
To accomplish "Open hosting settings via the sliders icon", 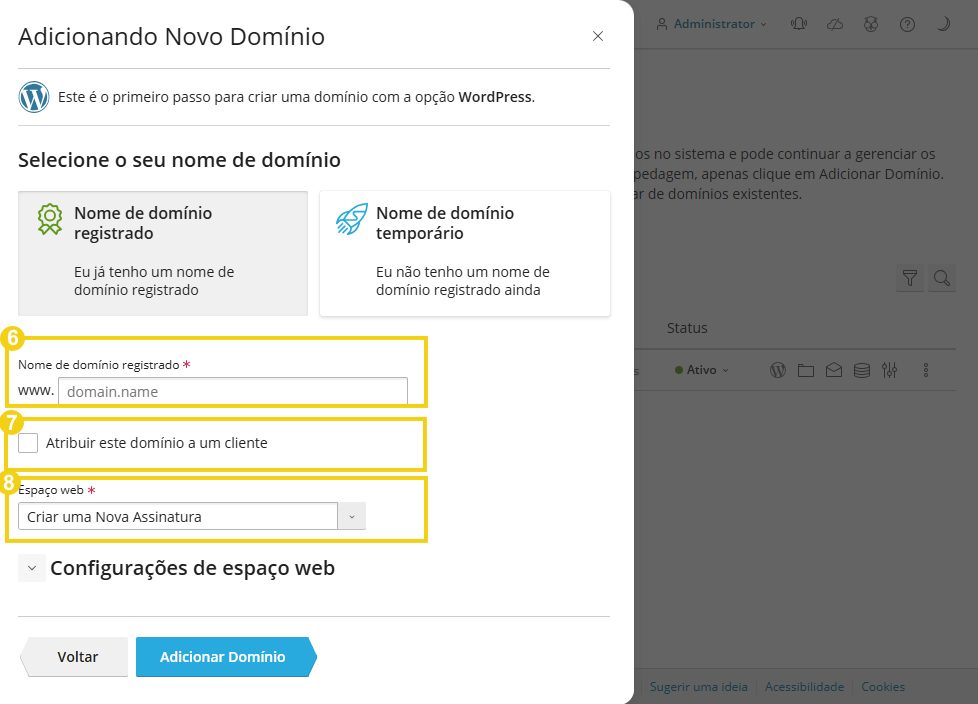I will tap(890, 370).
